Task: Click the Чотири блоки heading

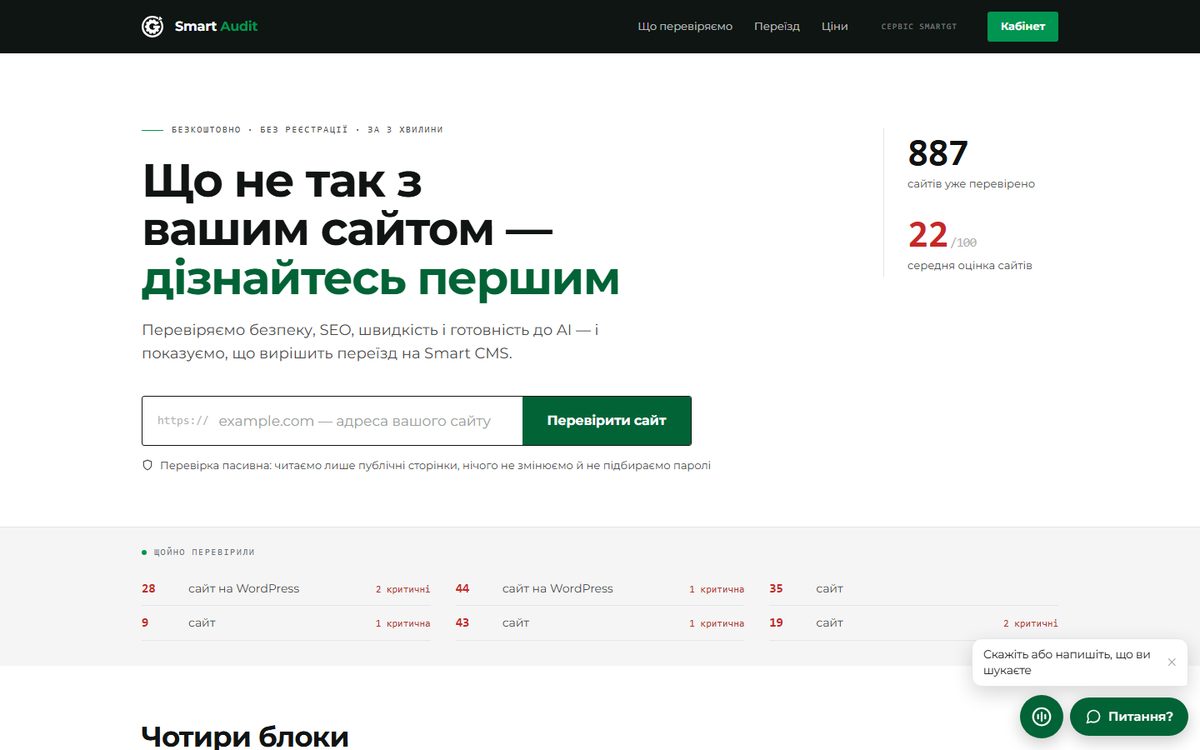Action: (245, 737)
